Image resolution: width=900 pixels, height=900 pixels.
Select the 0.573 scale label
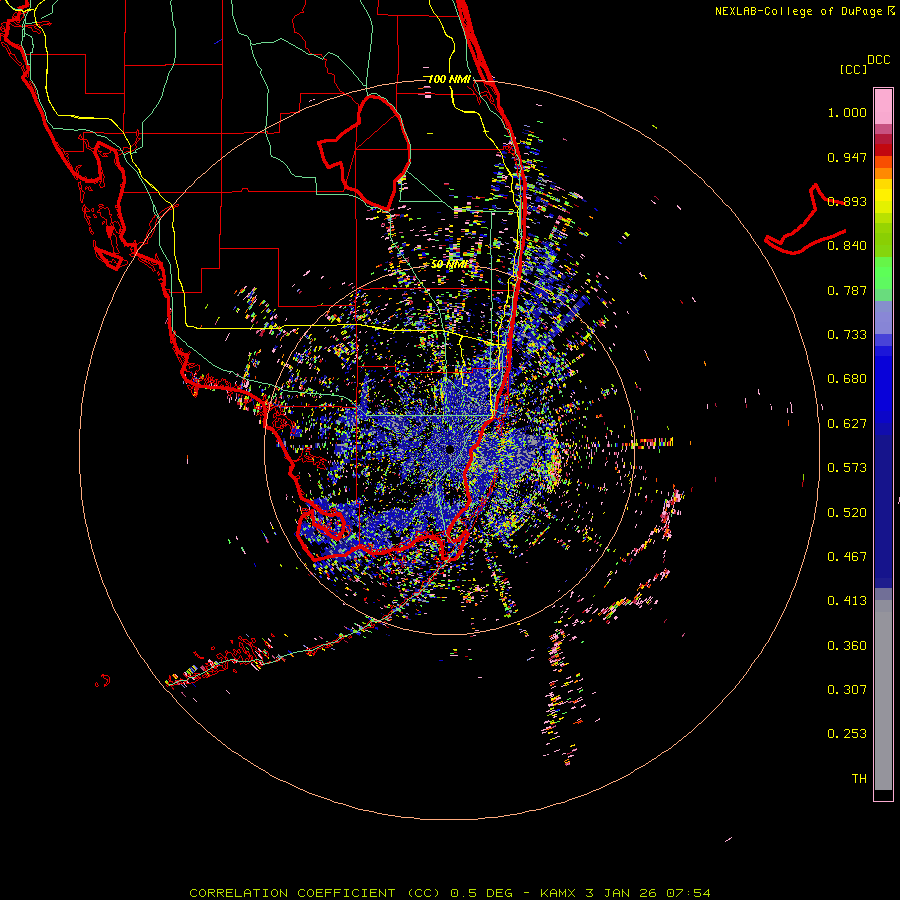(x=847, y=468)
